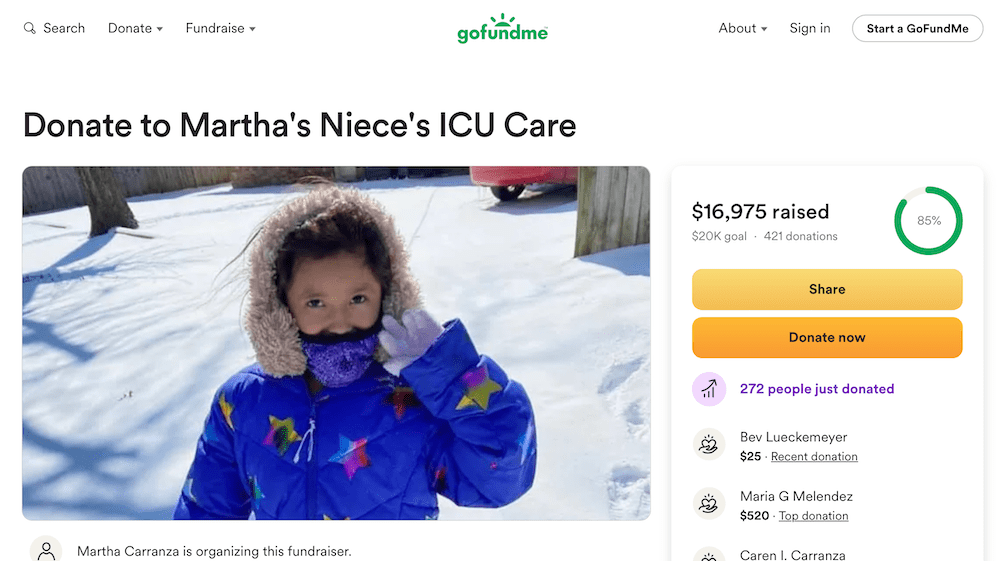Click the trending donations chart icon
Viewport: 1008px width, 561px height.
(x=709, y=389)
